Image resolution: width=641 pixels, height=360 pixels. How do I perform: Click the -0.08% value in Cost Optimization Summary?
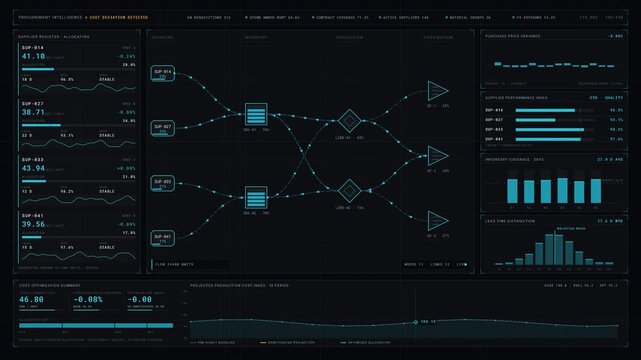[x=88, y=300]
